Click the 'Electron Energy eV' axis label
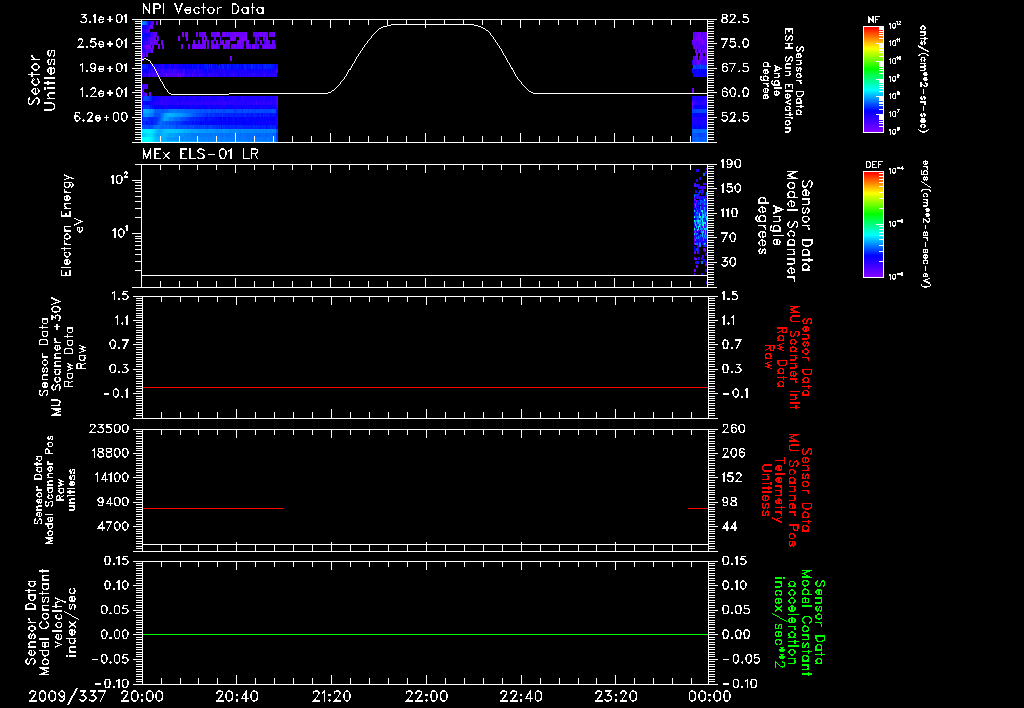This screenshot has height=708, width=1024. point(72,225)
